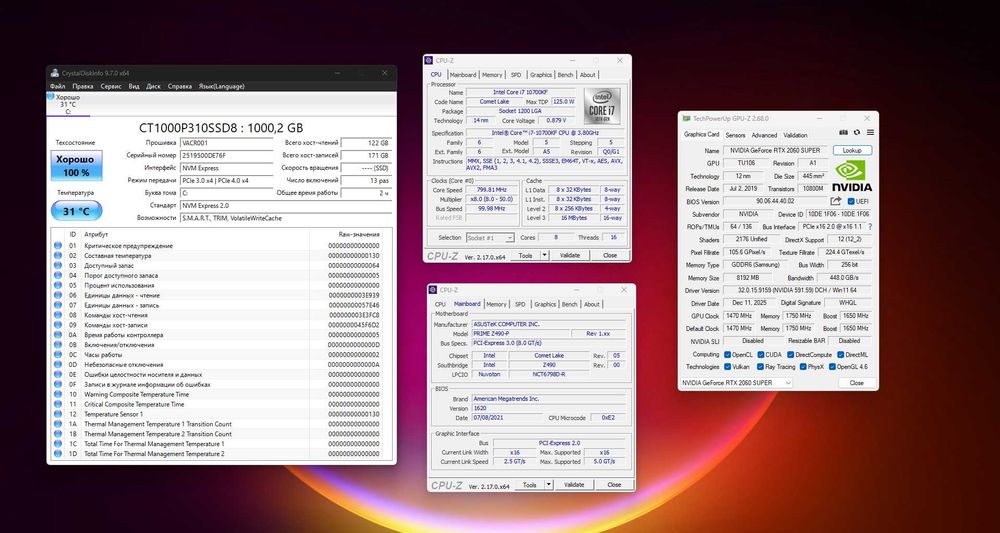Open the Socket #1 selection dropdown in CPU-Z

click(x=490, y=238)
